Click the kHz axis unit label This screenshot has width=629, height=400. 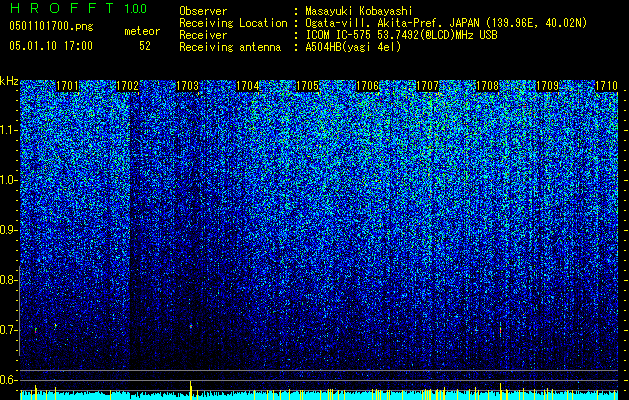[x=9, y=81]
